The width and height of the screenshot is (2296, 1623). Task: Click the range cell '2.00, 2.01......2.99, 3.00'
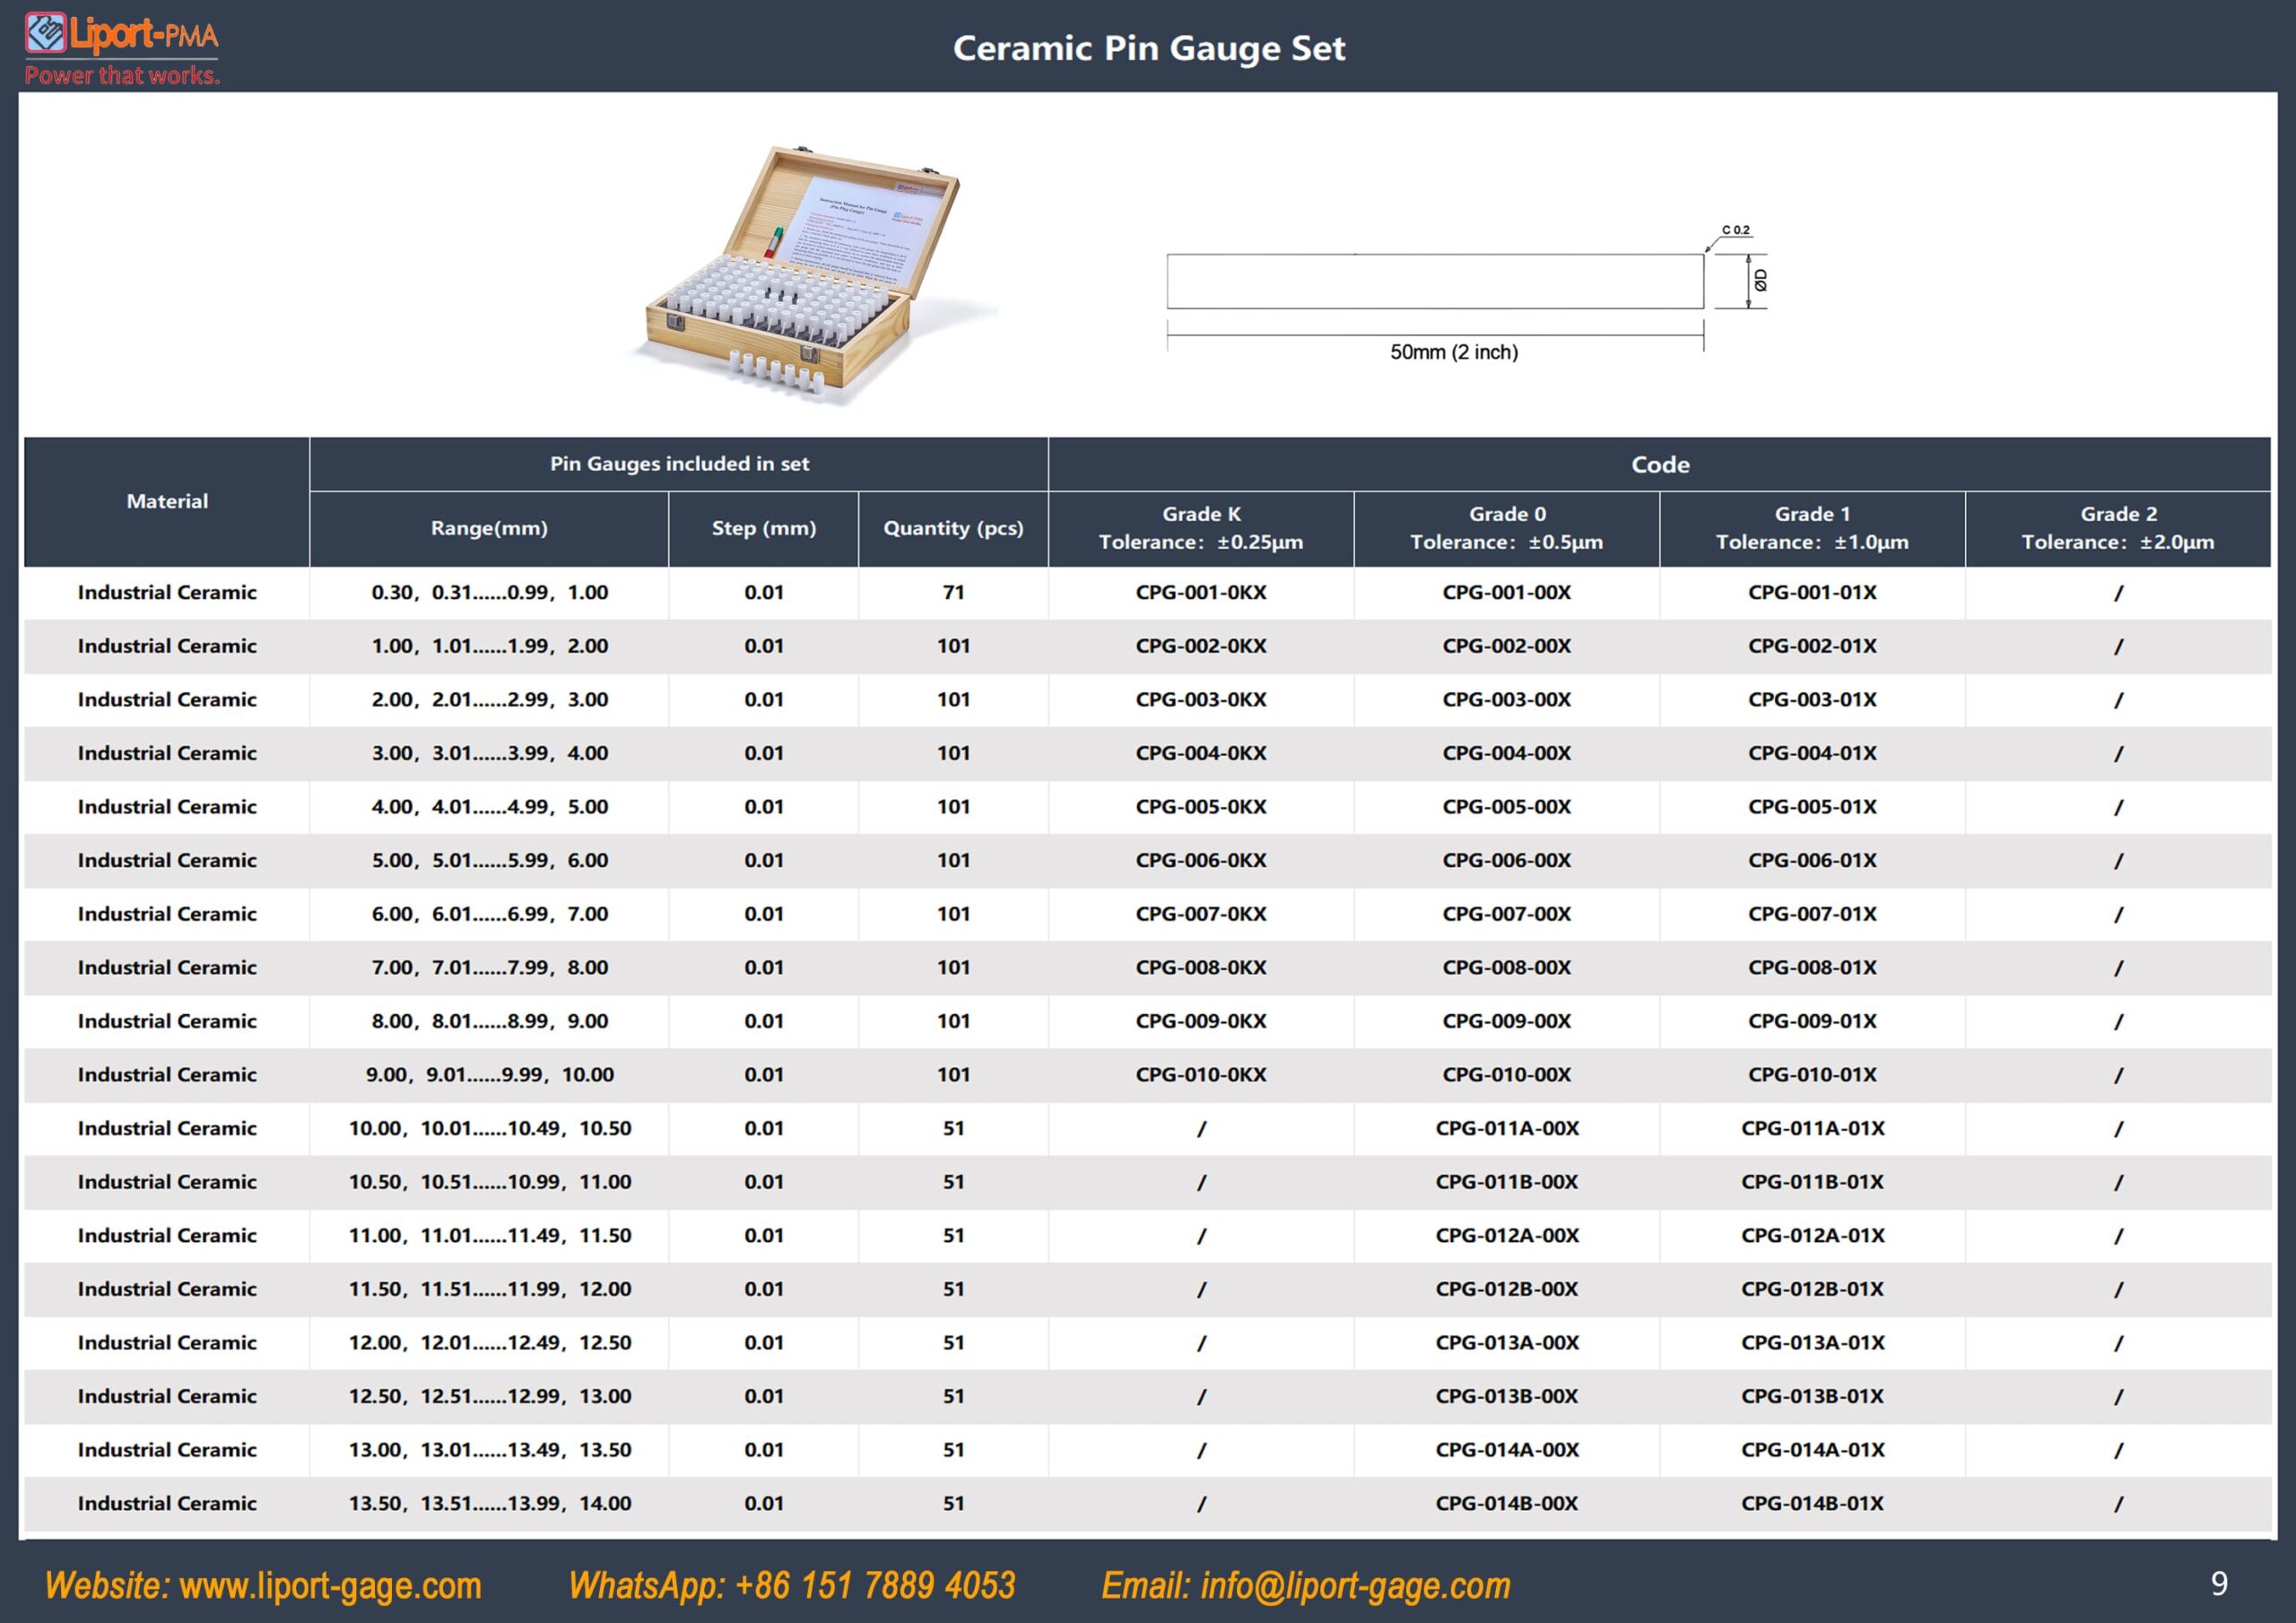click(489, 700)
